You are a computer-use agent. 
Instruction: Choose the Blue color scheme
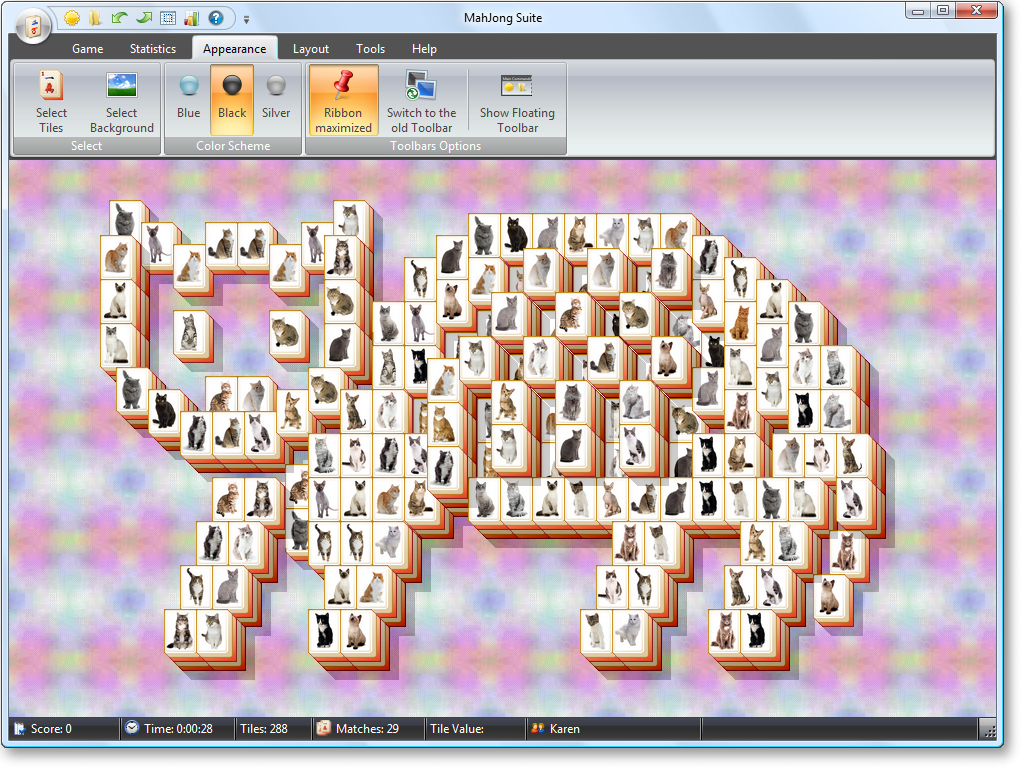coord(189,101)
